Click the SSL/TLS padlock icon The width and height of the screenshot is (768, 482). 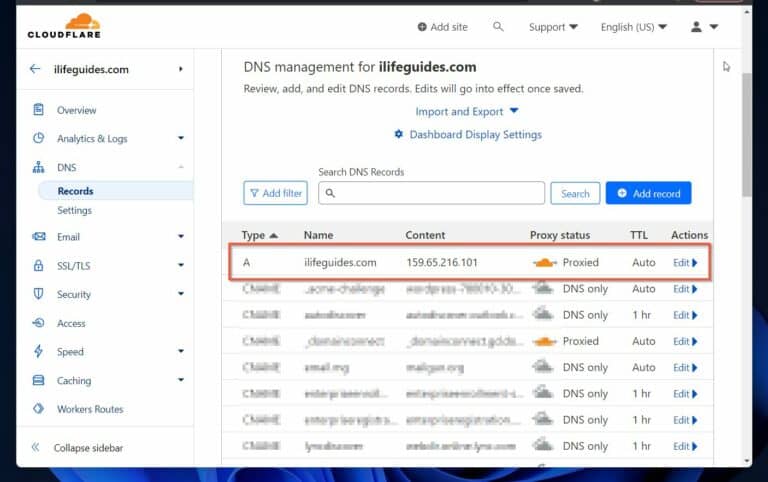pos(38,265)
